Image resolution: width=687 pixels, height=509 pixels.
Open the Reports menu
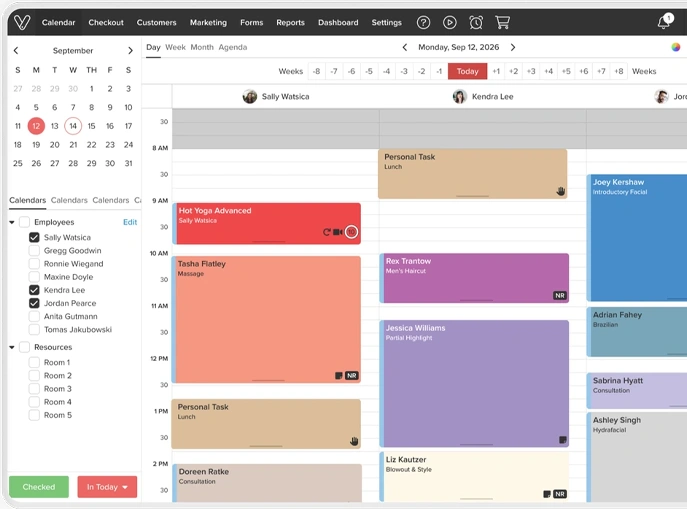coord(290,22)
